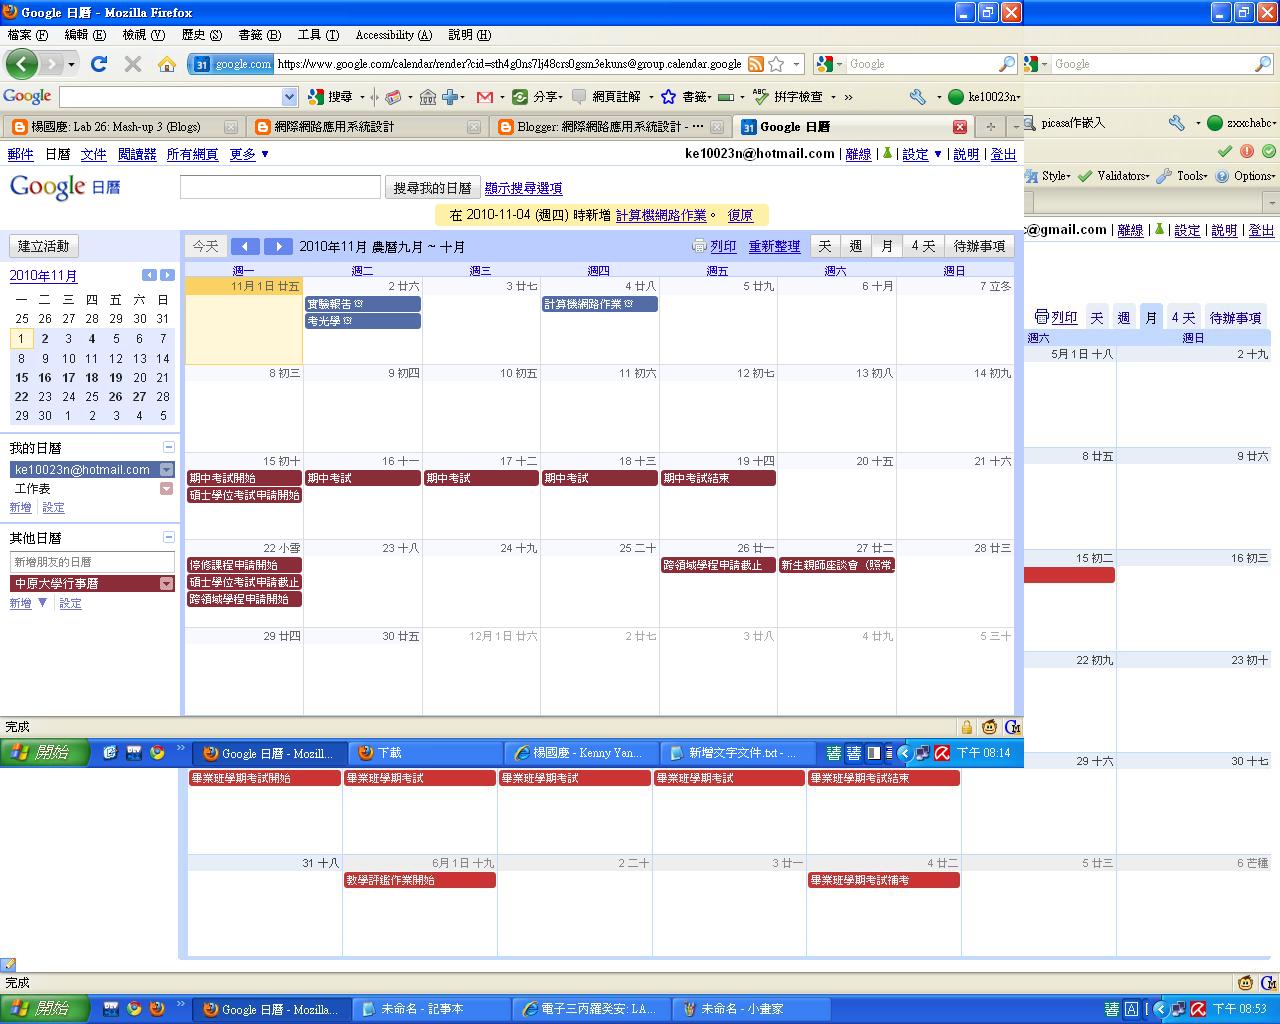The height and width of the screenshot is (1024, 1280).
Task: Open dropdown arrow for ke10023n@hotmail.com calendar
Action: (167, 470)
